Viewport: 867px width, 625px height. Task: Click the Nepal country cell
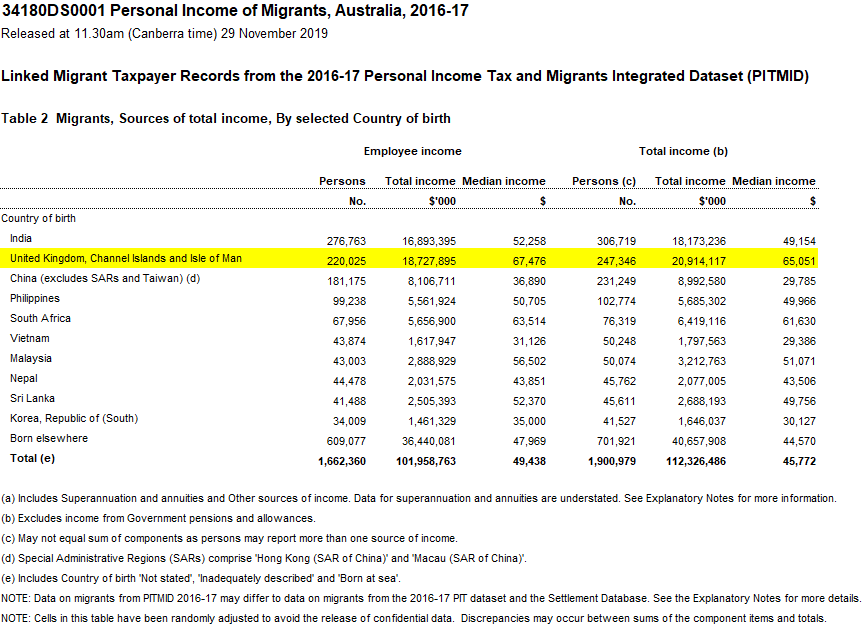[x=24, y=378]
